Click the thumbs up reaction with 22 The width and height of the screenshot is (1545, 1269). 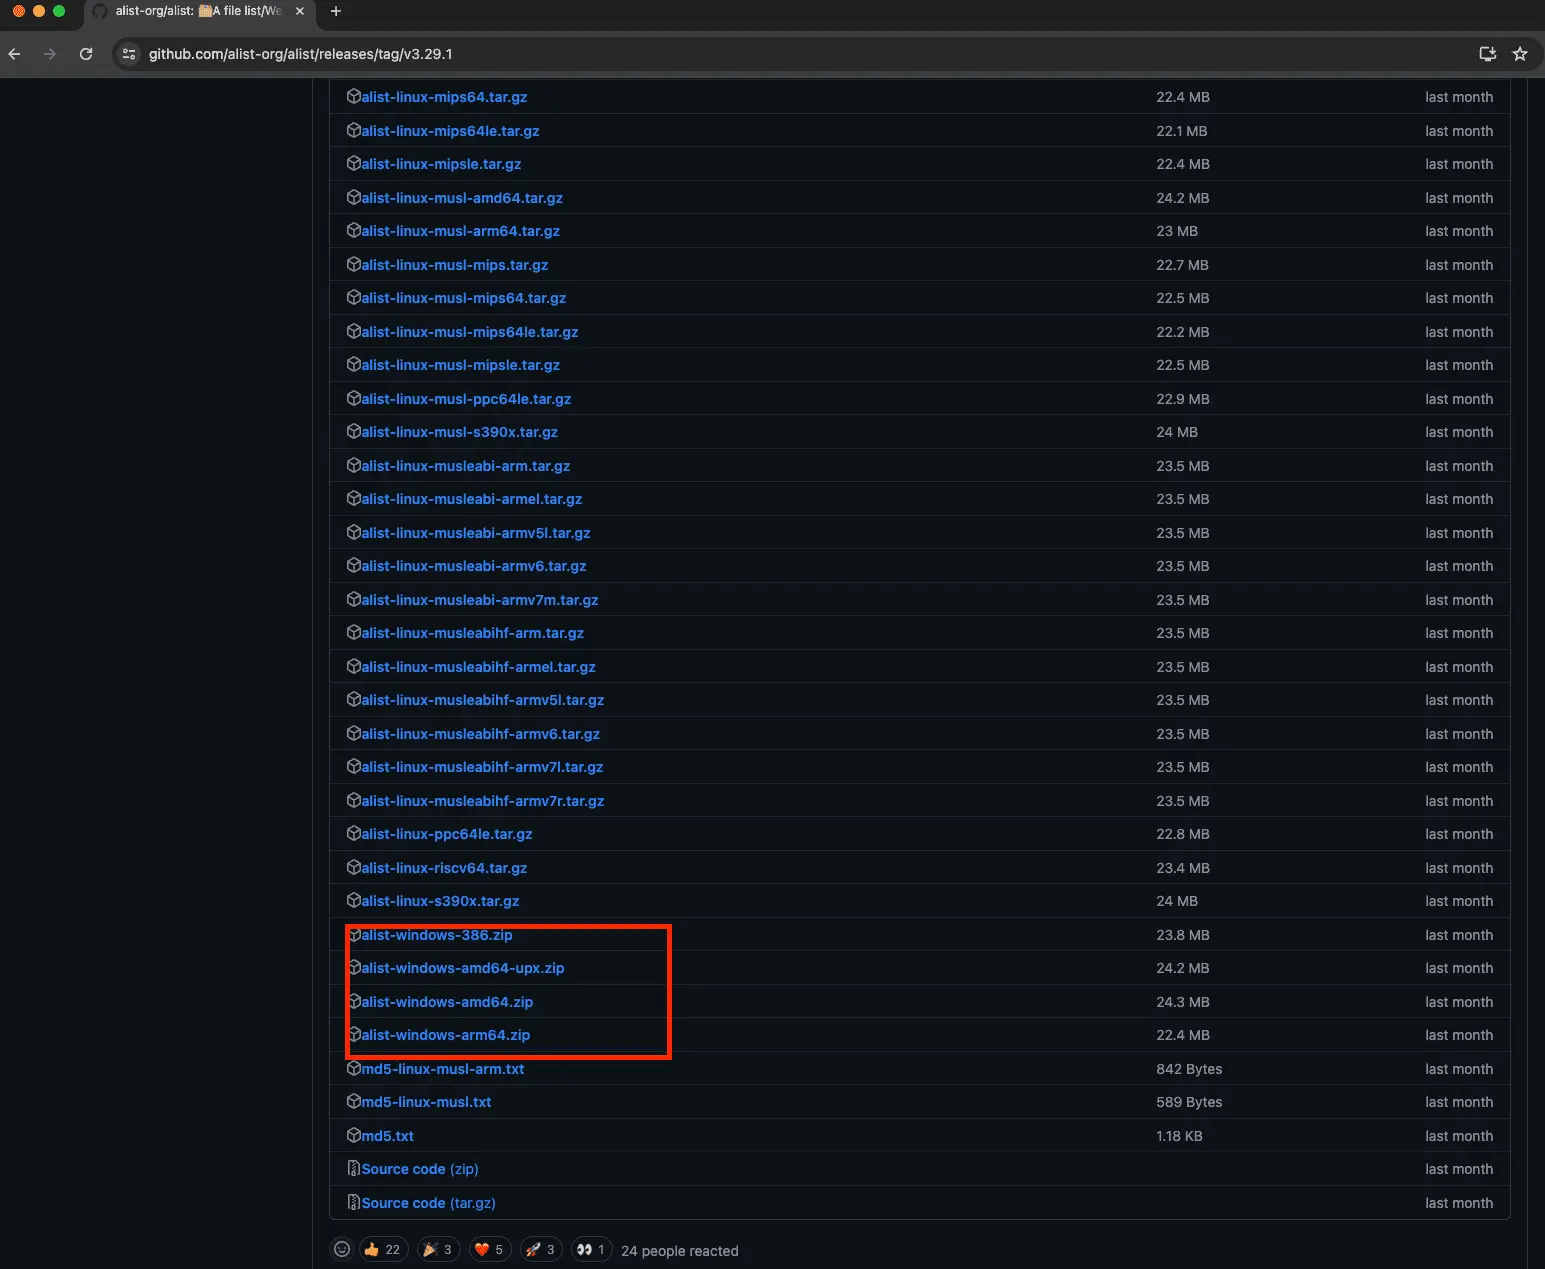tap(382, 1249)
